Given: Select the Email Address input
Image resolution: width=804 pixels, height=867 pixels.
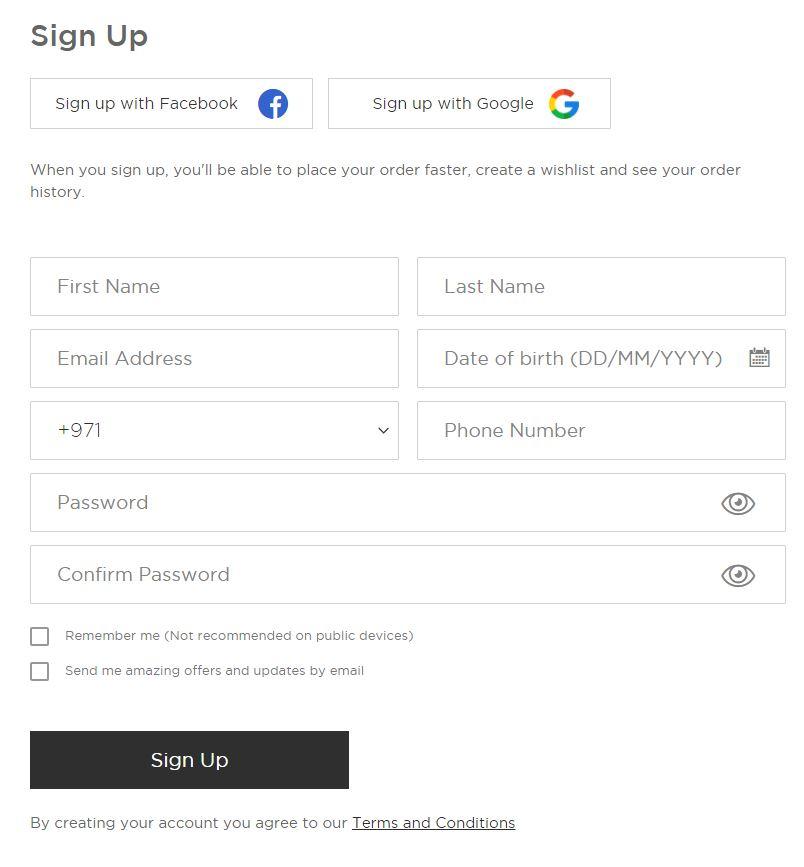Looking at the screenshot, I should pyautogui.click(x=214, y=359).
